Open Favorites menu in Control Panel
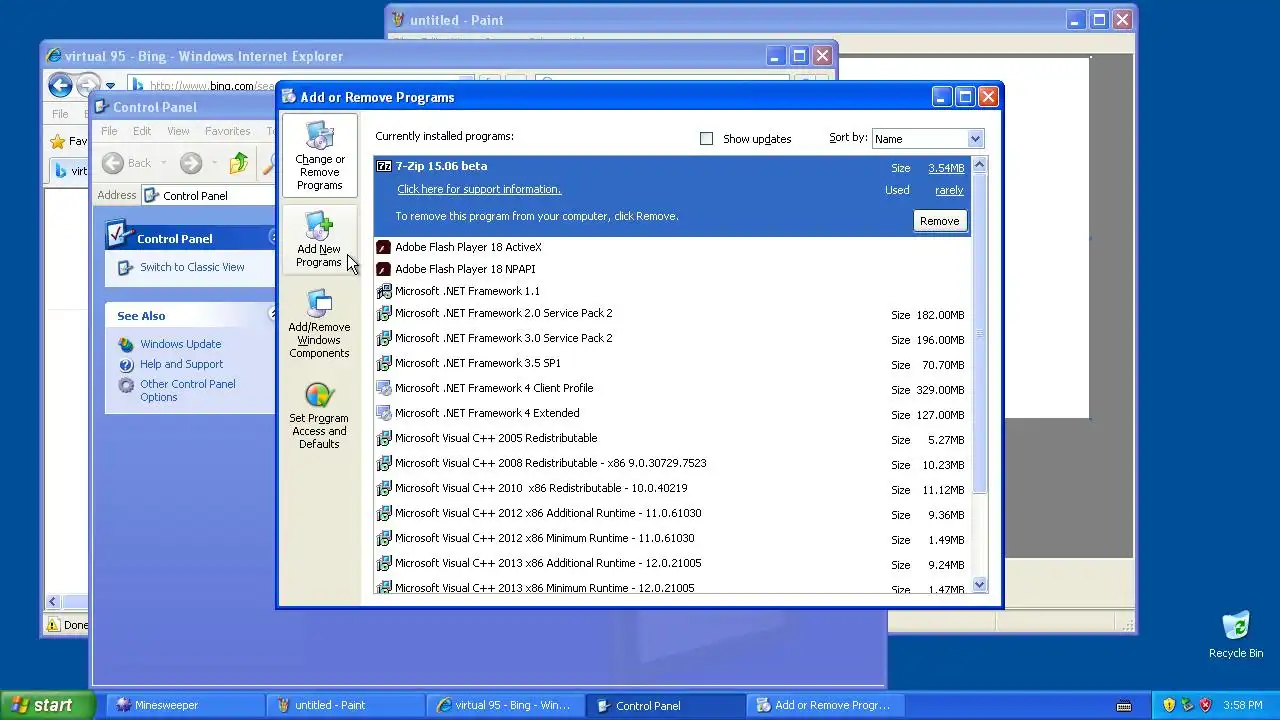Screen dimensions: 1280x720 click(228, 131)
